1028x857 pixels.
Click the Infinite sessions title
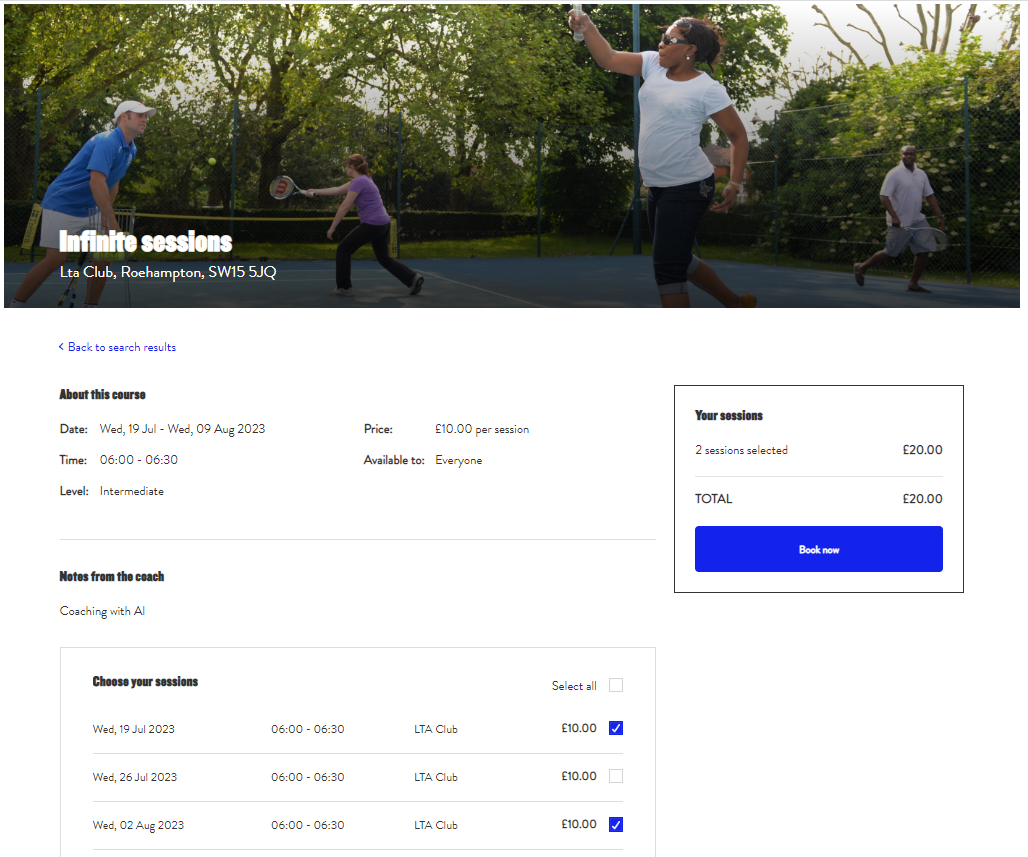(146, 242)
